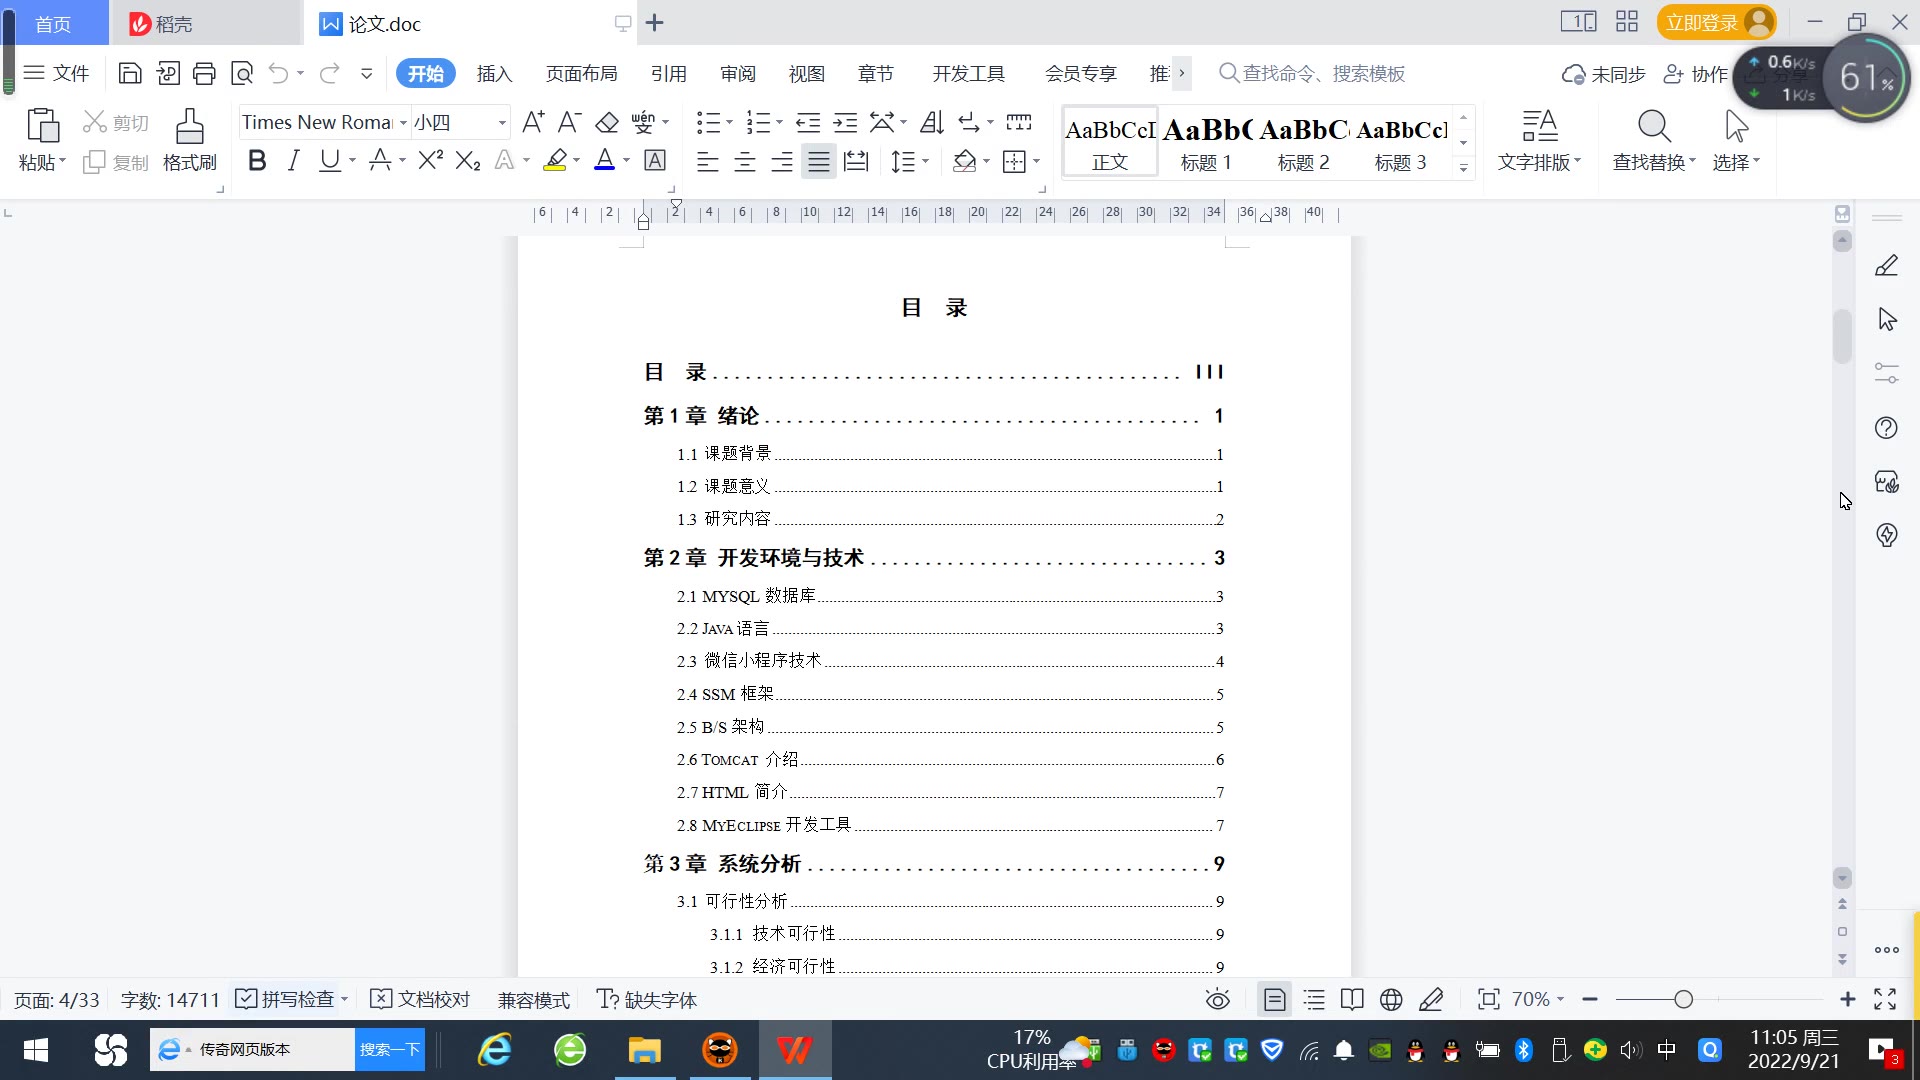Apply subscript X₂ formatting

468,160
